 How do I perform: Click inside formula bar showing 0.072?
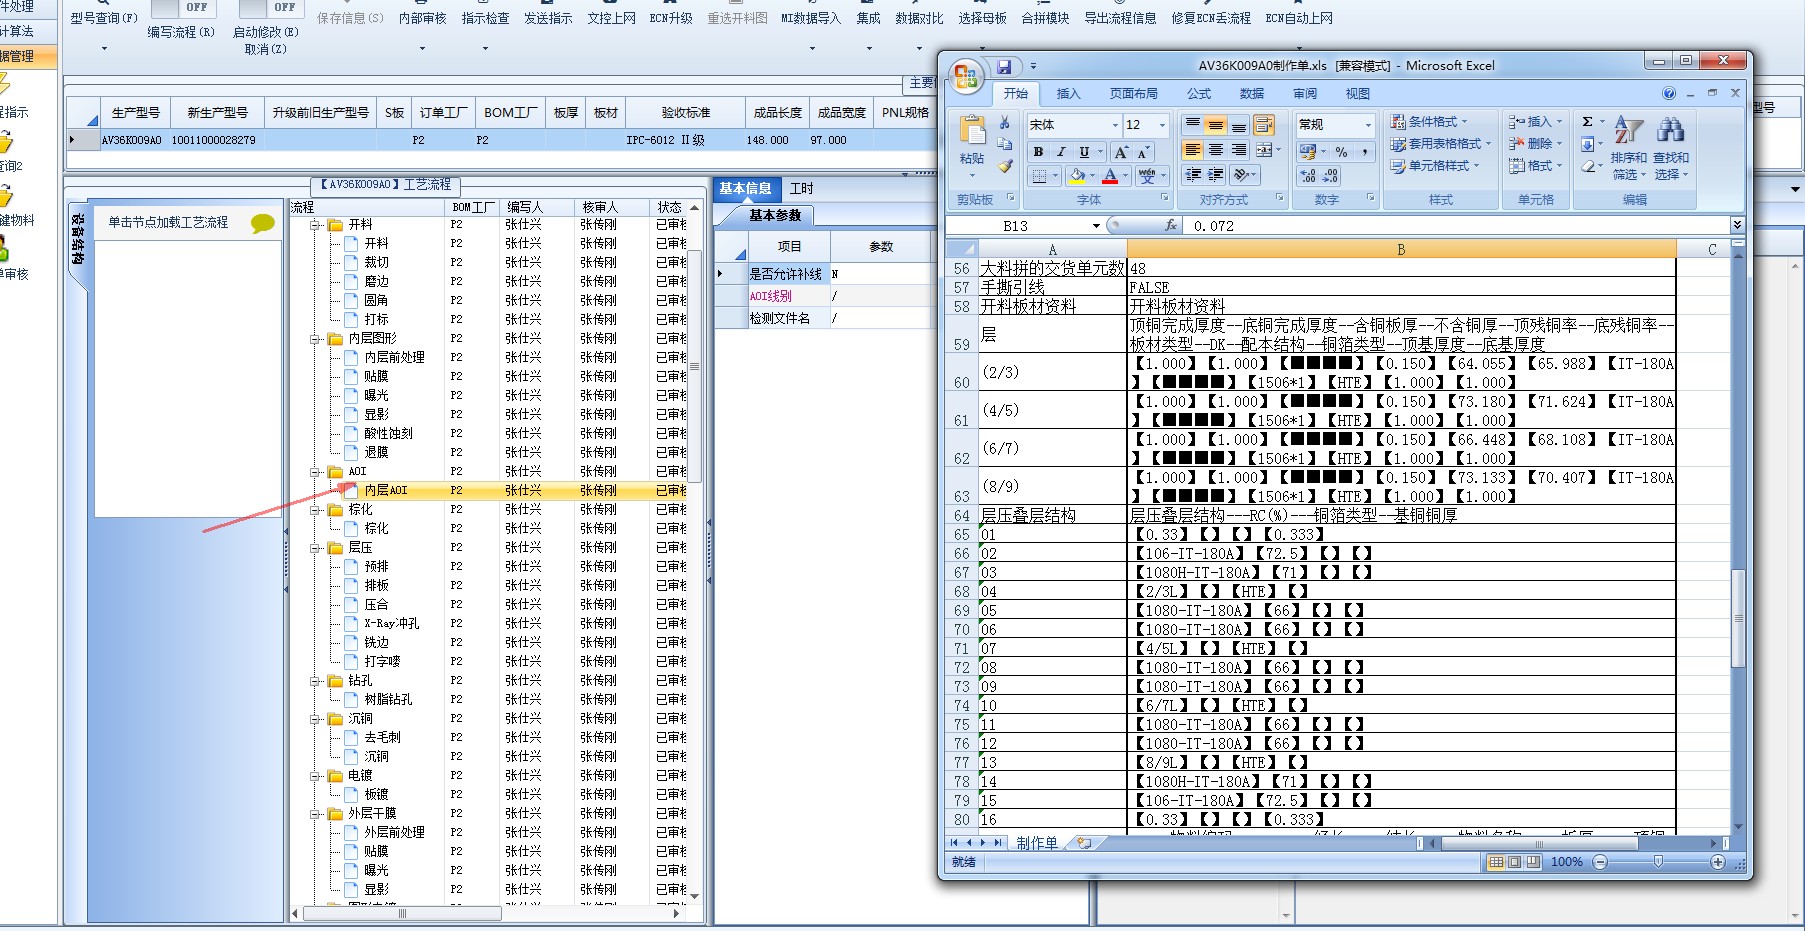[1458, 226]
